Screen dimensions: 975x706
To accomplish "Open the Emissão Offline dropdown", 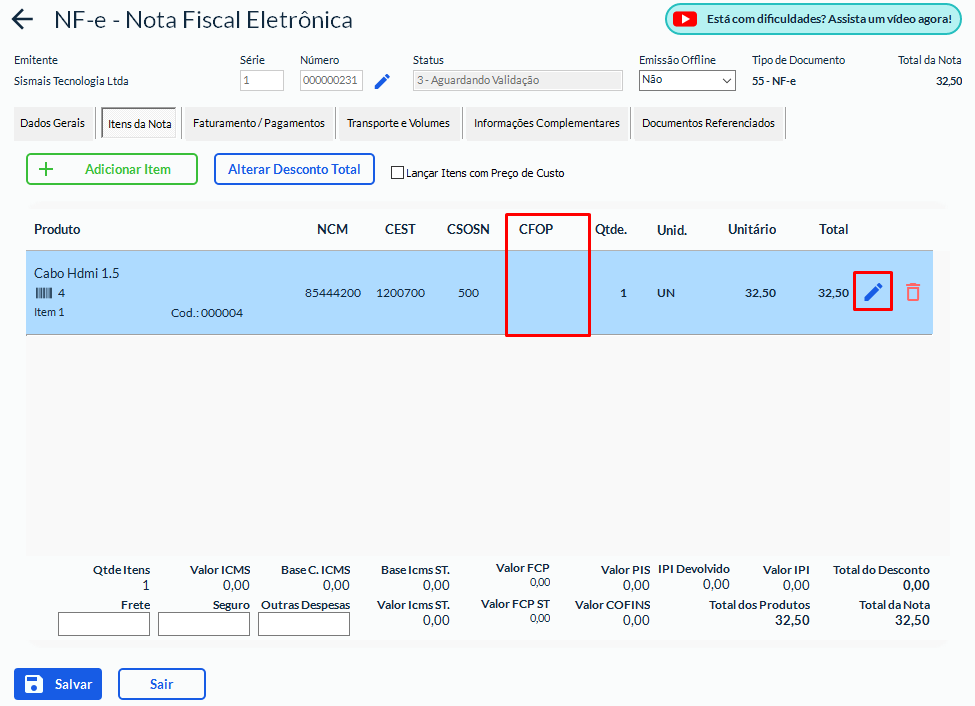I will [687, 80].
